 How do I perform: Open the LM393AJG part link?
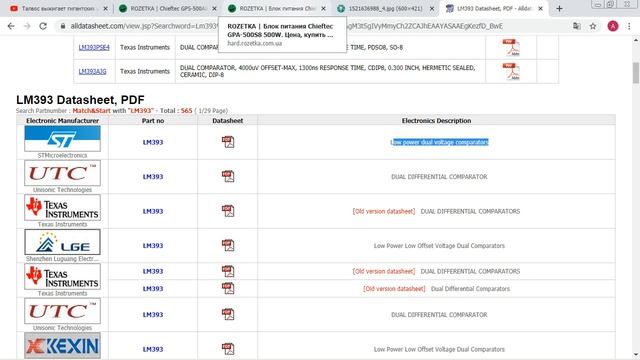click(x=93, y=71)
